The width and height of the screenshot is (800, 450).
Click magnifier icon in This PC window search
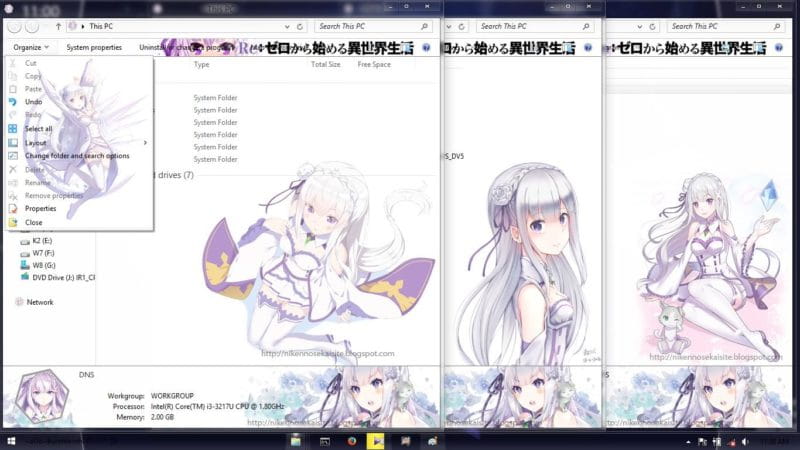coord(424,27)
